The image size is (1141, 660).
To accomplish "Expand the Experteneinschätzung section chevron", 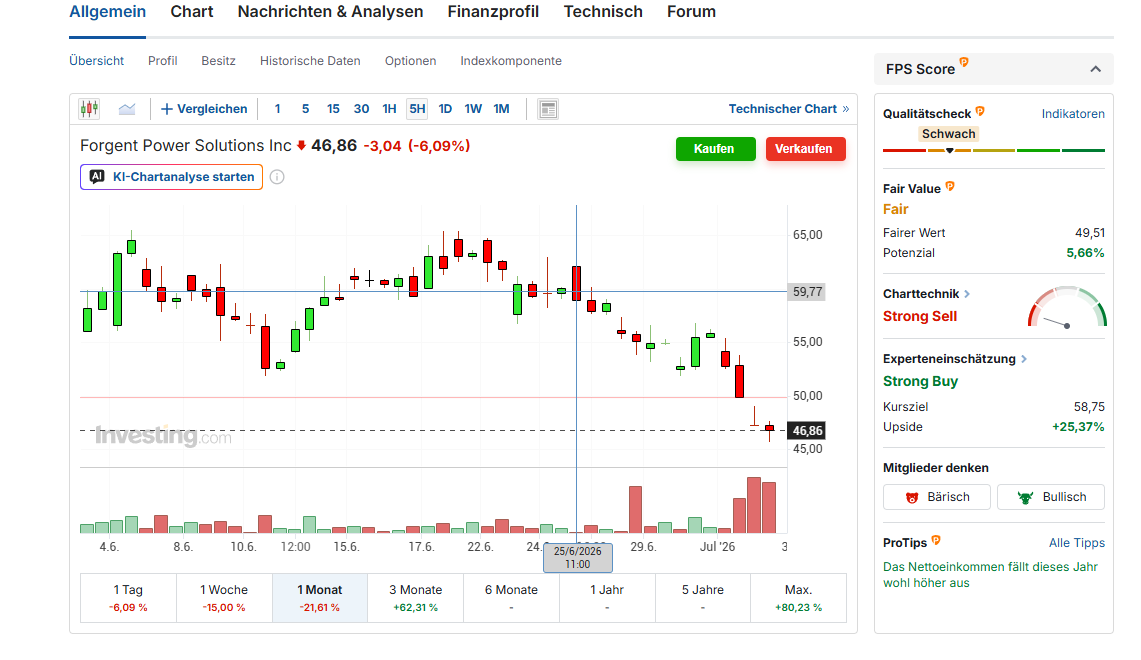I will coord(1024,359).
